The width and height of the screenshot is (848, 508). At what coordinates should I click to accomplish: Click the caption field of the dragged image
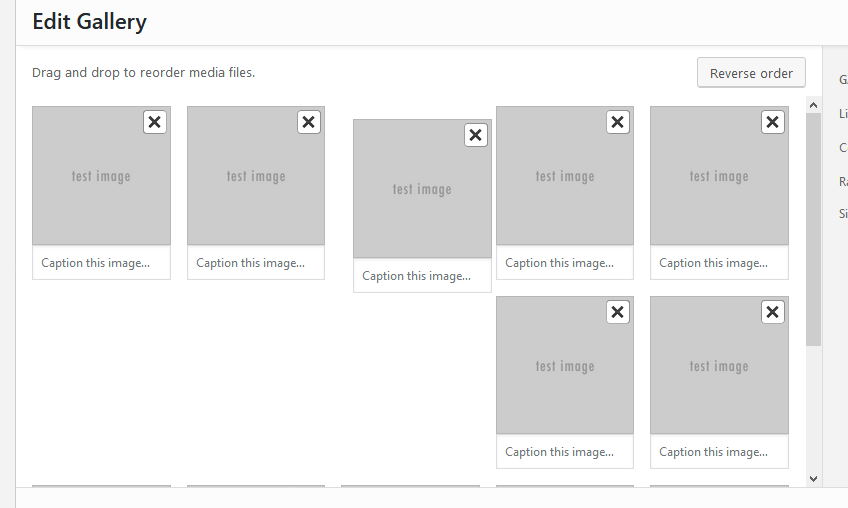[422, 275]
